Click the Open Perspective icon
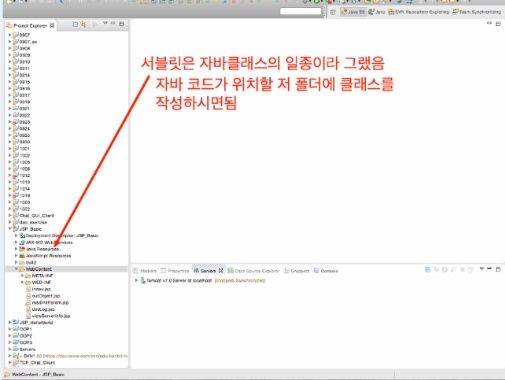 (333, 12)
